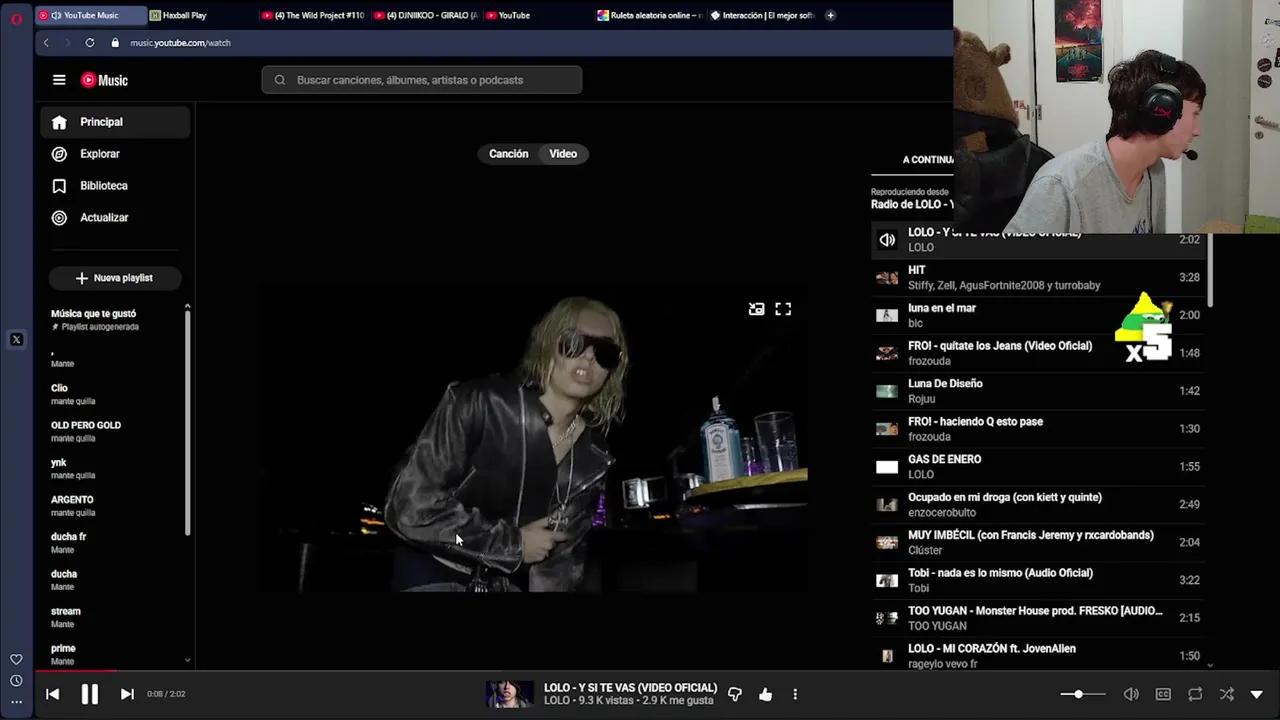Like the playing song with thumbs up
The width and height of the screenshot is (1280, 720).
pyautogui.click(x=765, y=694)
